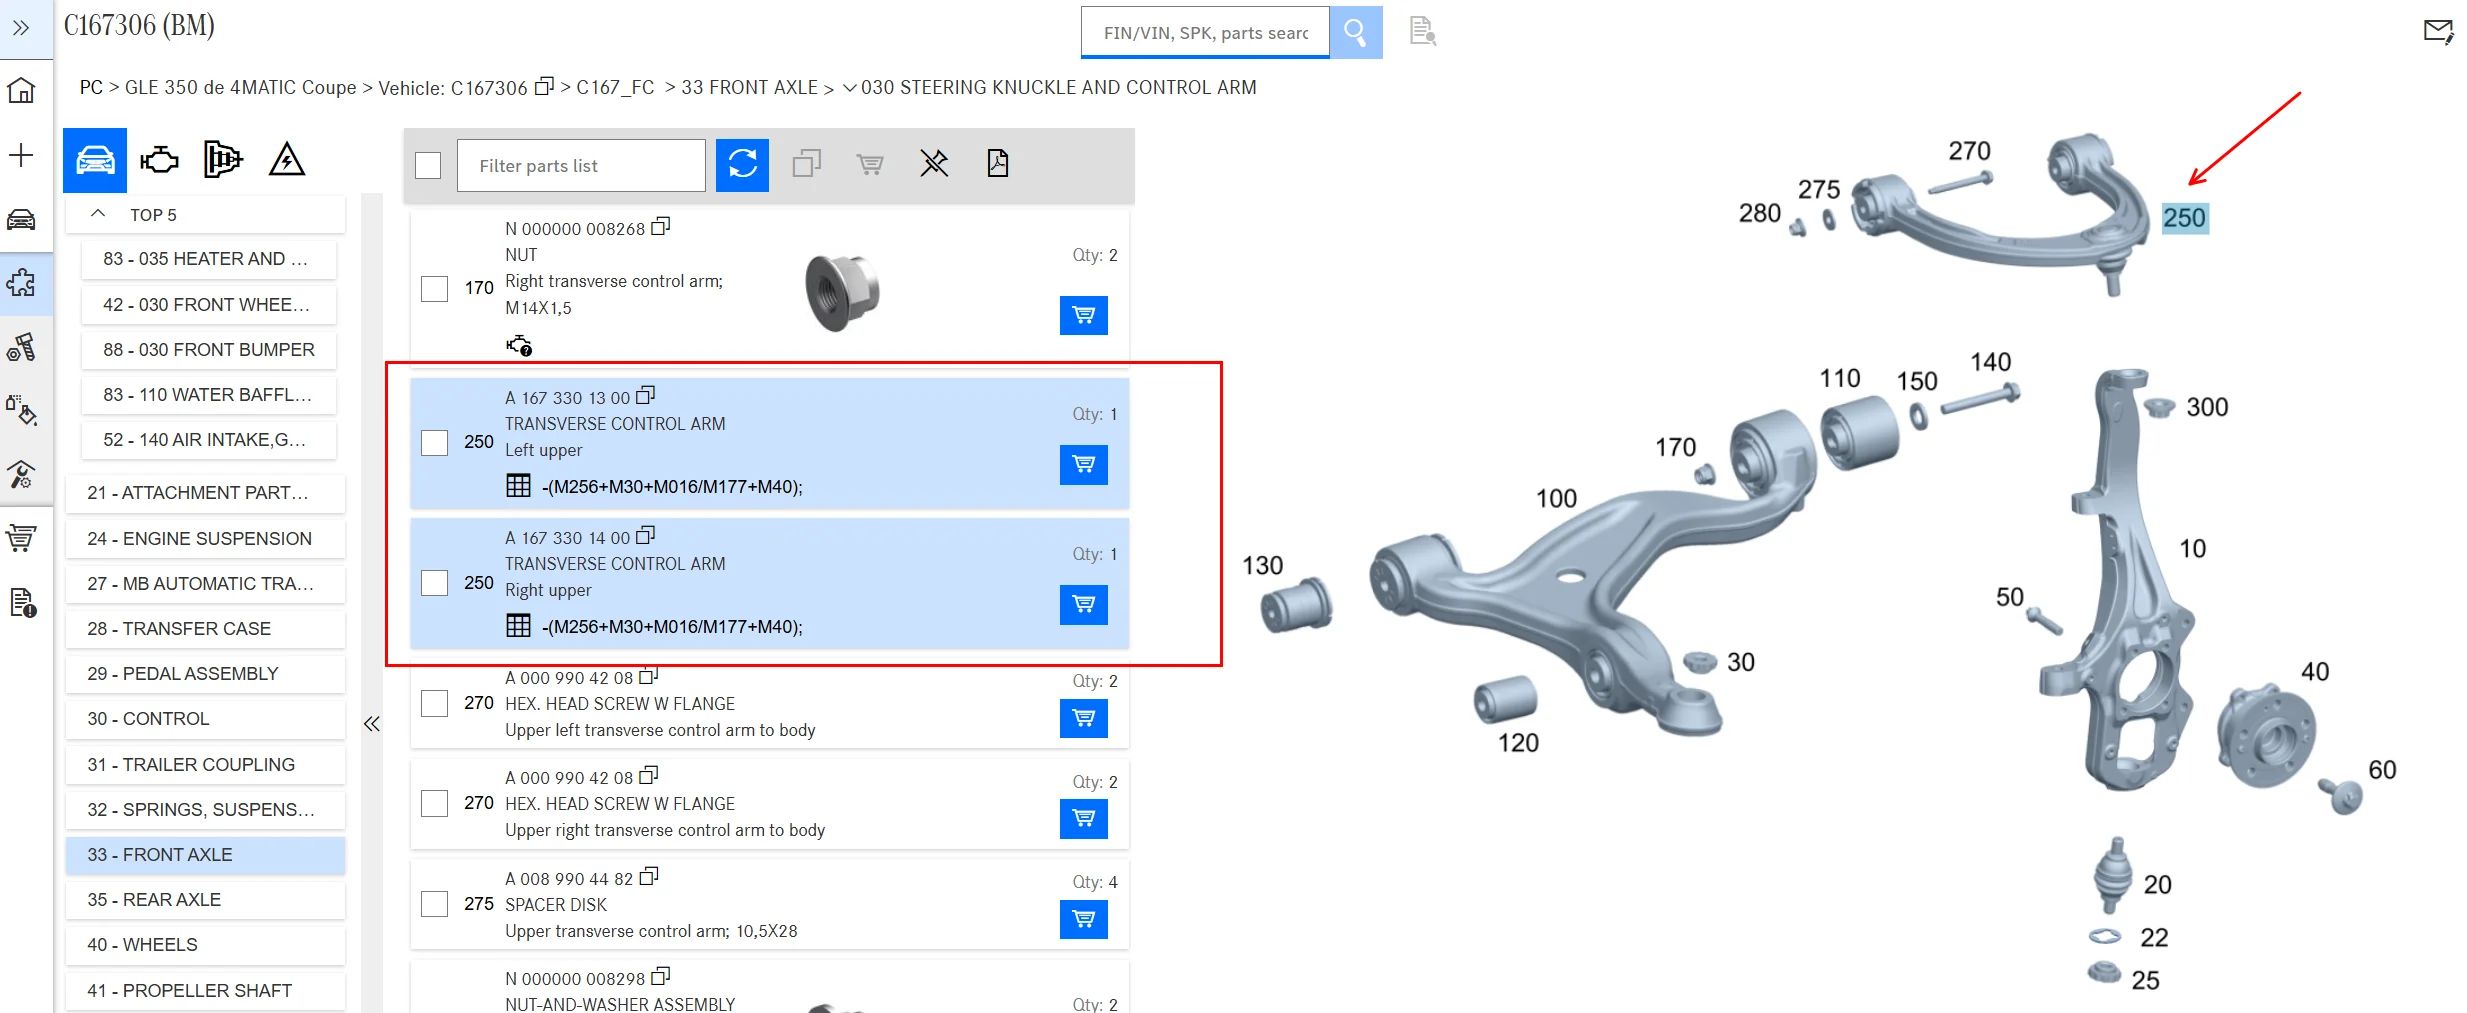Screen dimensions: 2467x1013
Task: Add SPACER DISK to cart
Action: click(x=1084, y=919)
